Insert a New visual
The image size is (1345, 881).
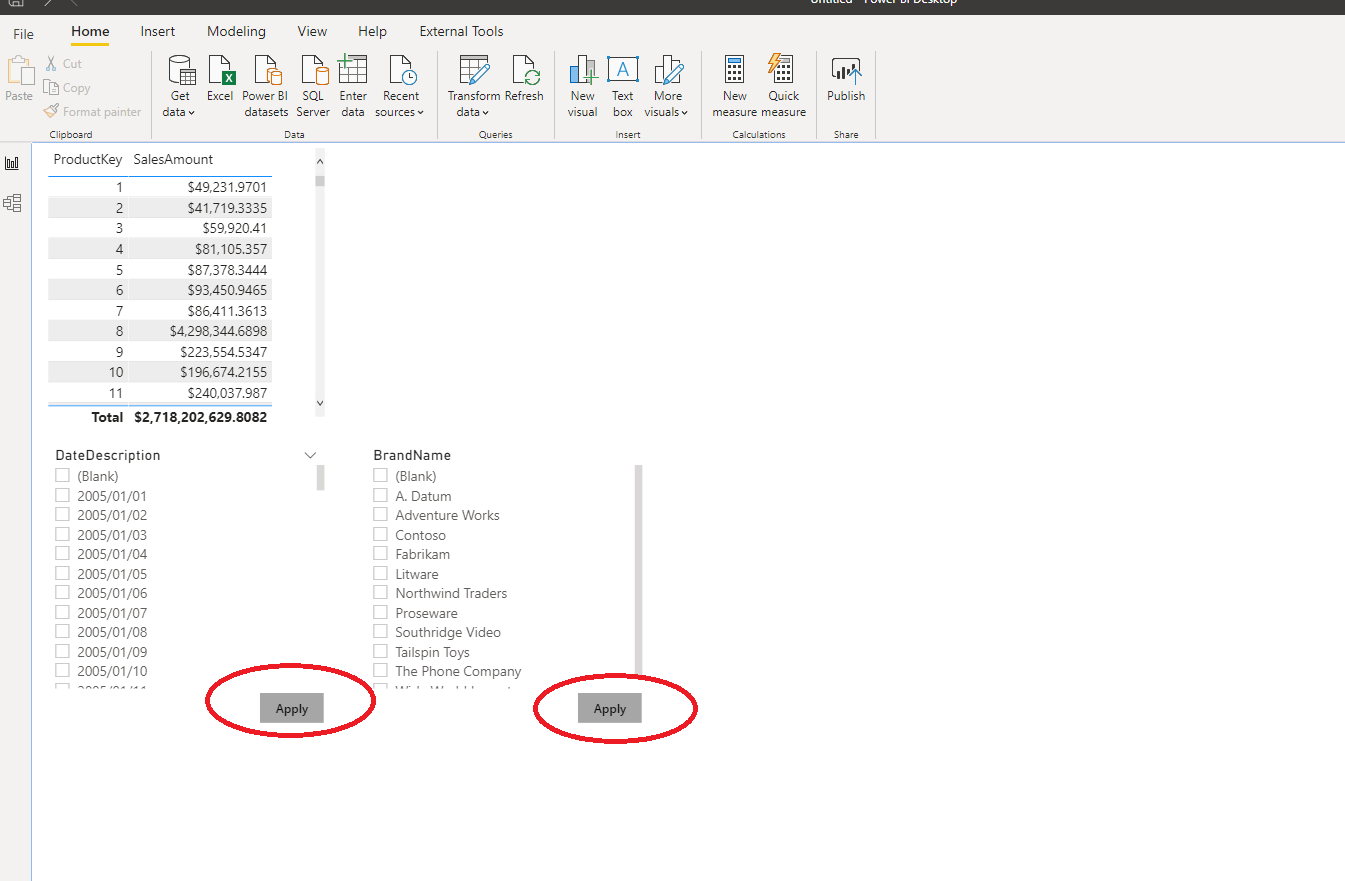[582, 85]
